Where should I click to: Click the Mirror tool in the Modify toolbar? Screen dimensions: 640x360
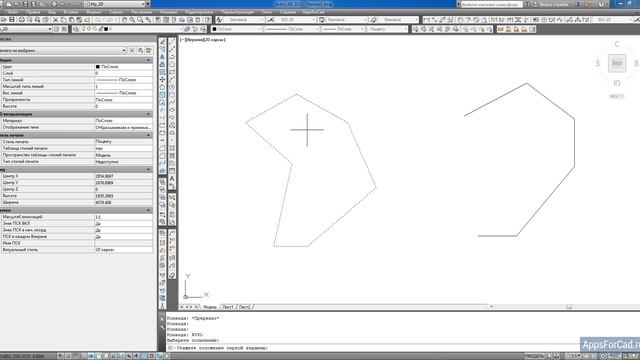point(162,57)
